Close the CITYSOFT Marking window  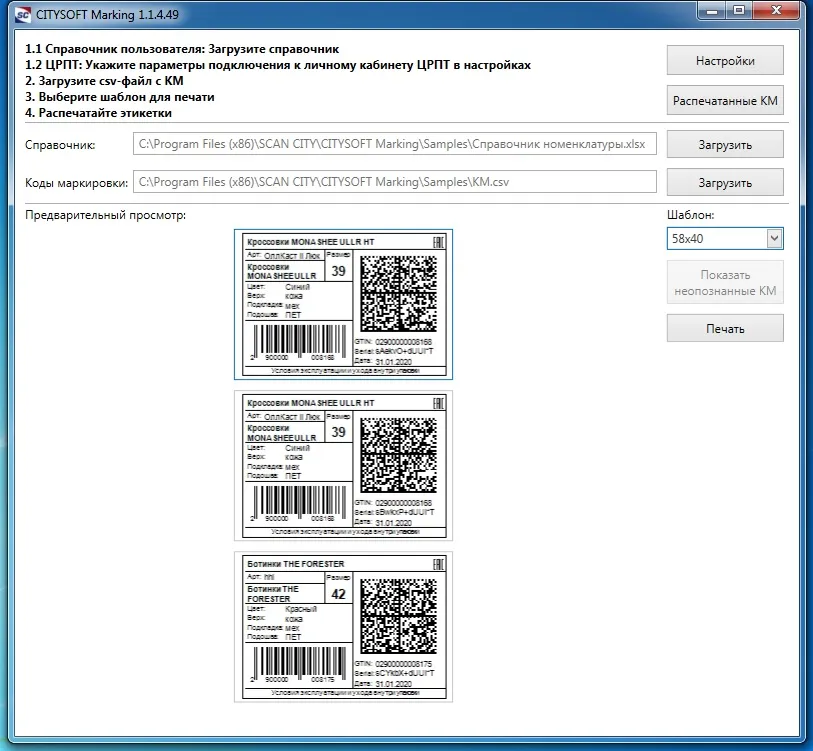coord(776,11)
